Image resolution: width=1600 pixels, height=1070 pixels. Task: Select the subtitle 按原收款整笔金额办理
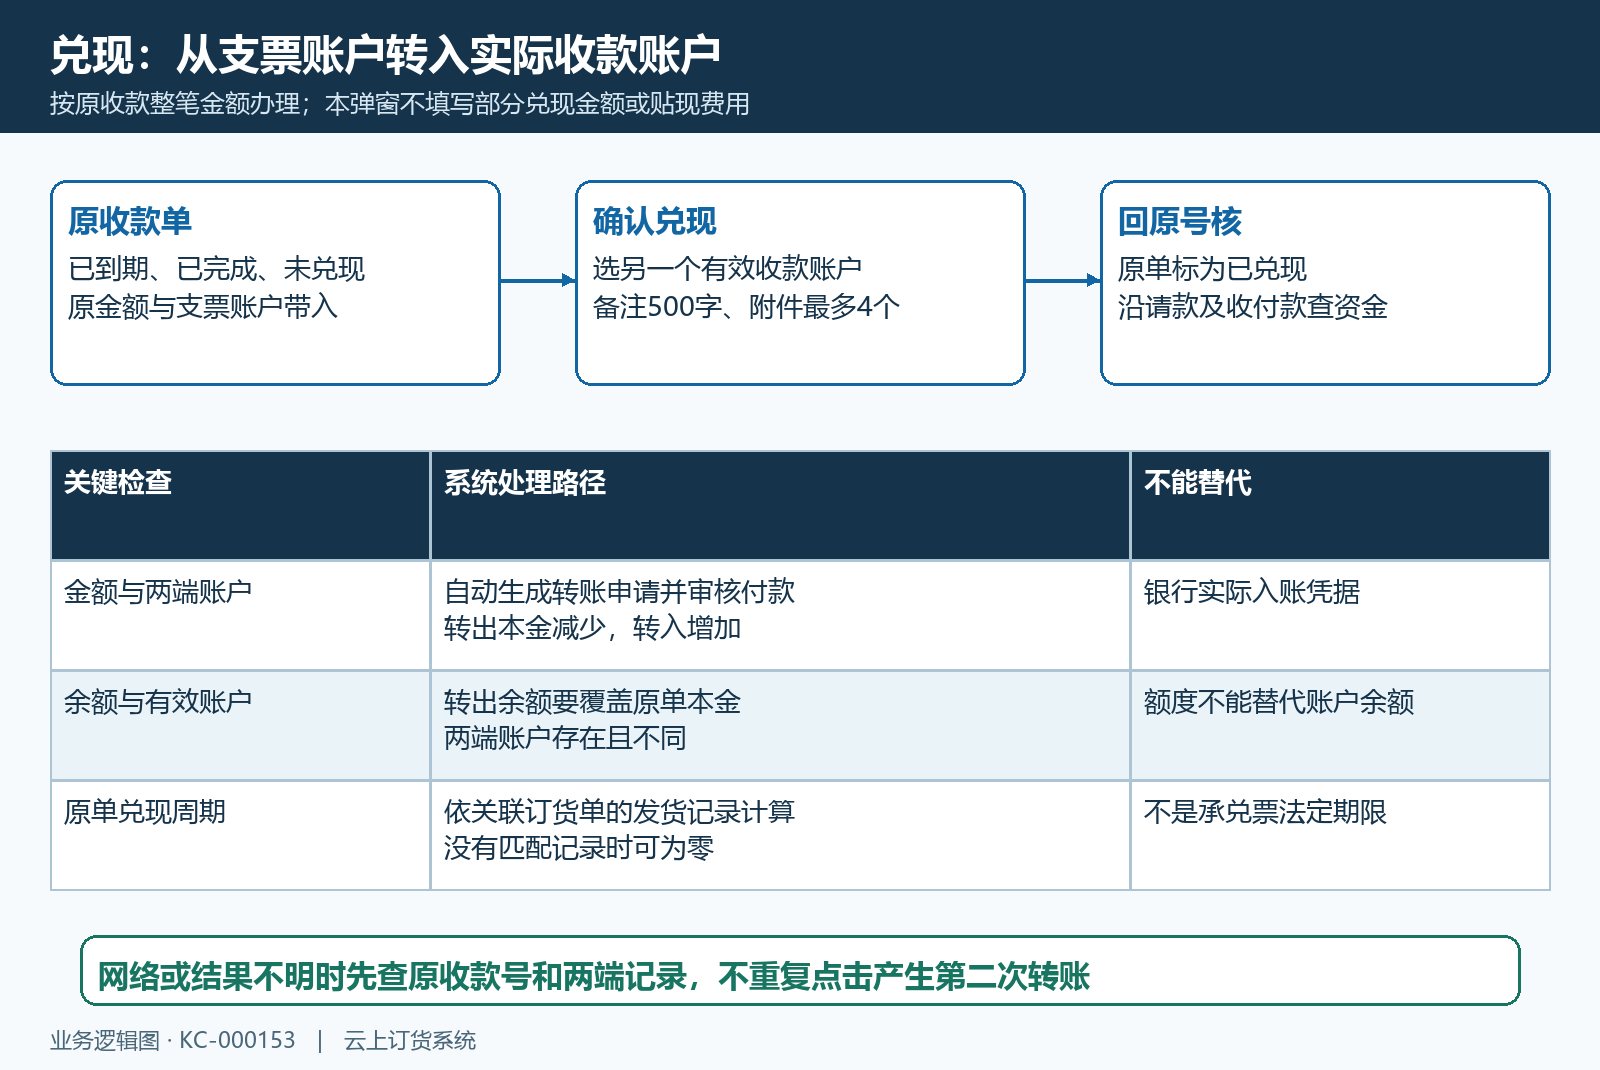click(x=175, y=104)
